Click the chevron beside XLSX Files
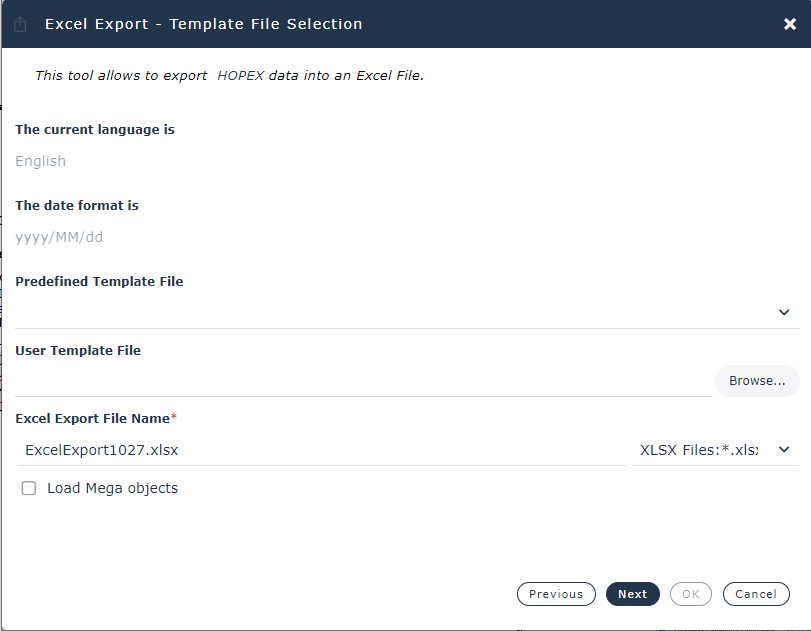Screen dimensions: 811x631 click(784, 450)
